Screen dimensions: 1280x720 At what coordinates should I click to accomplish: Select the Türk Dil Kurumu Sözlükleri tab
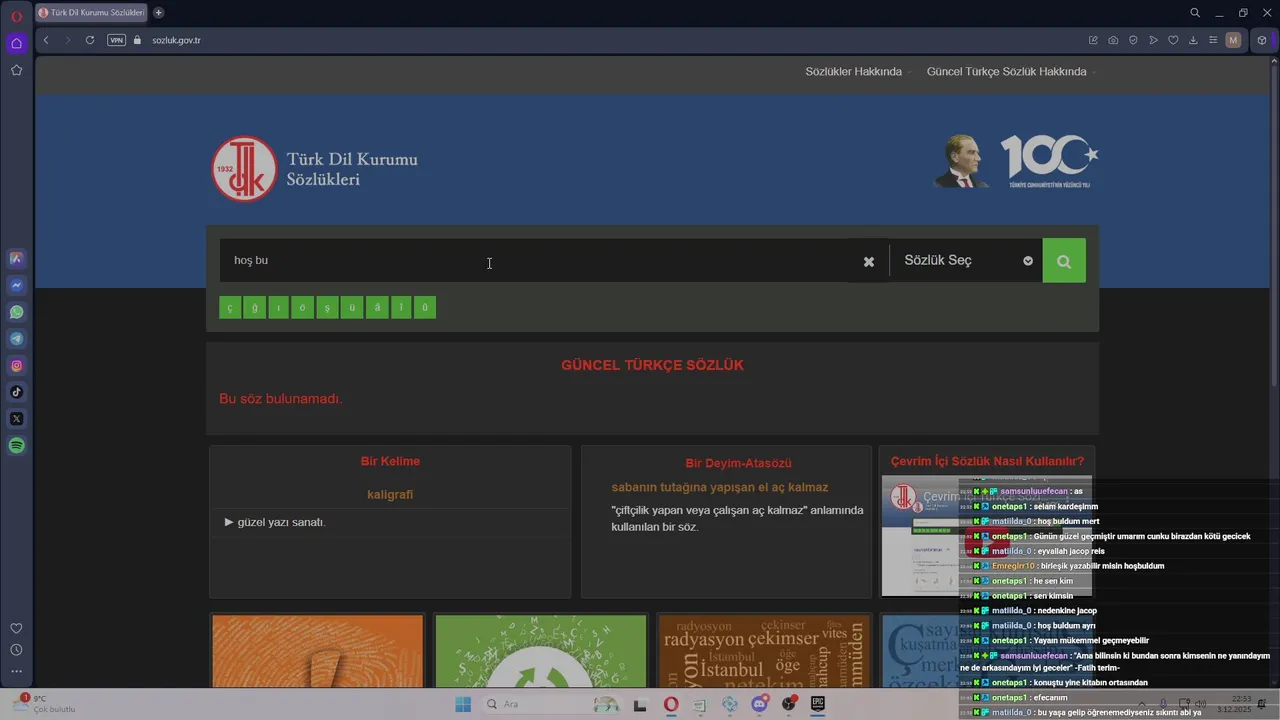[x=91, y=13]
